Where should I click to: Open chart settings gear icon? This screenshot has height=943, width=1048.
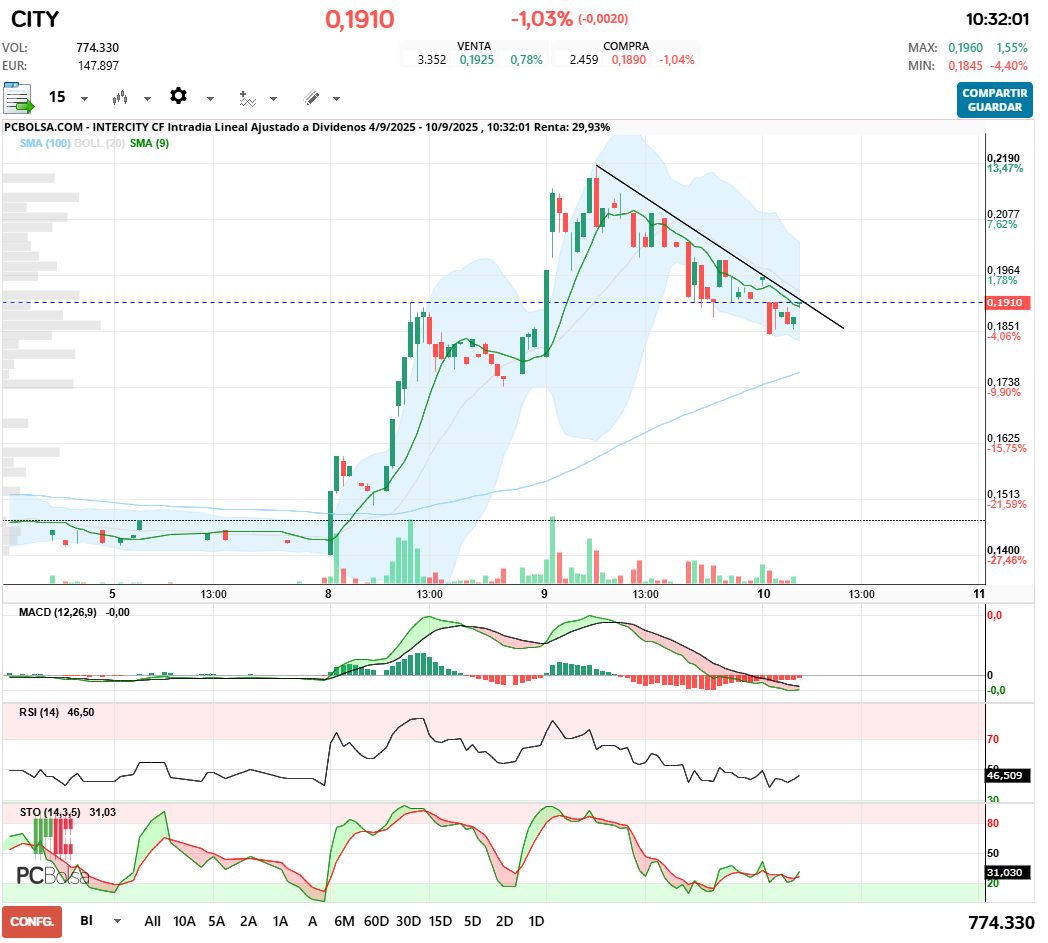tap(178, 96)
